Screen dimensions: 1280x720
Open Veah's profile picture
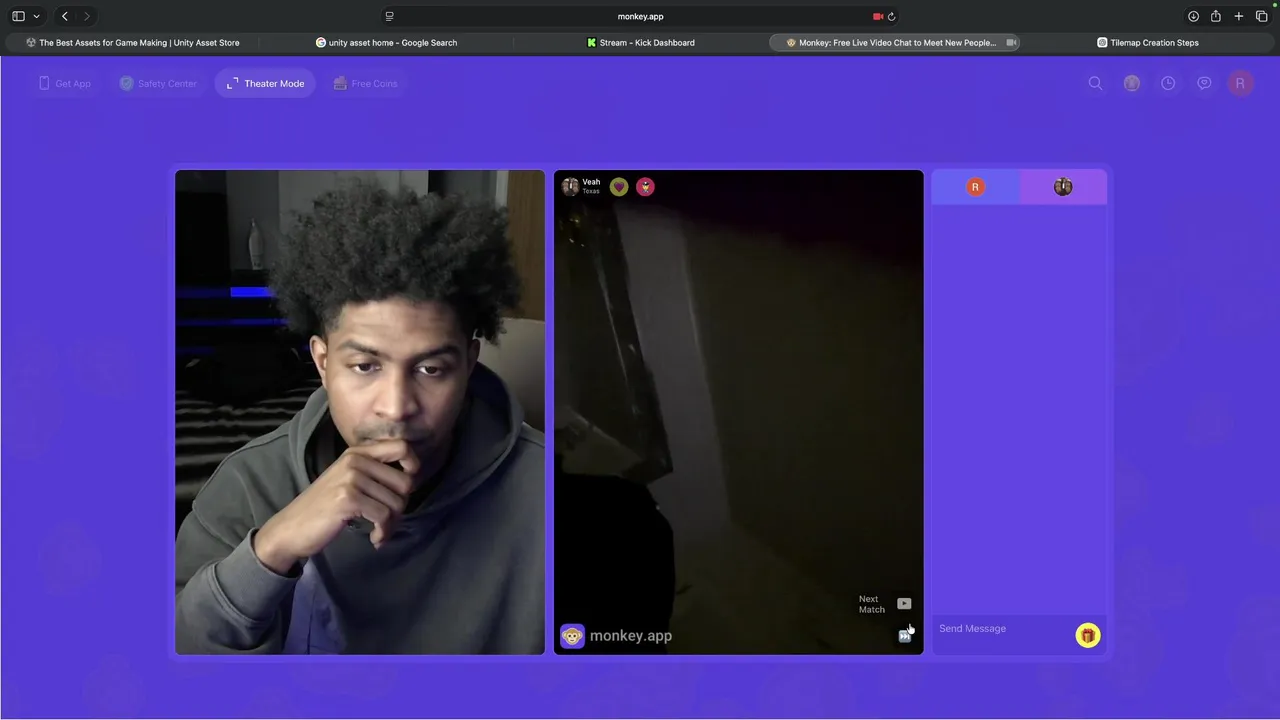coord(570,187)
